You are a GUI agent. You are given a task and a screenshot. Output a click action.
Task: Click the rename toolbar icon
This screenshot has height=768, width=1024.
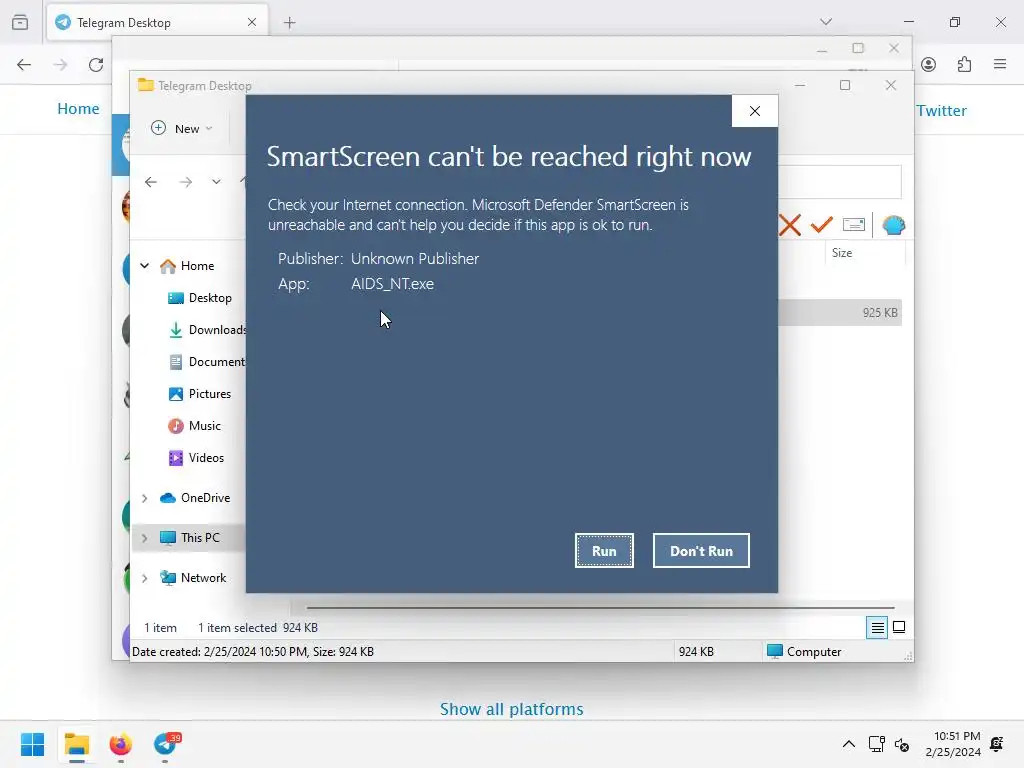pyautogui.click(x=854, y=225)
